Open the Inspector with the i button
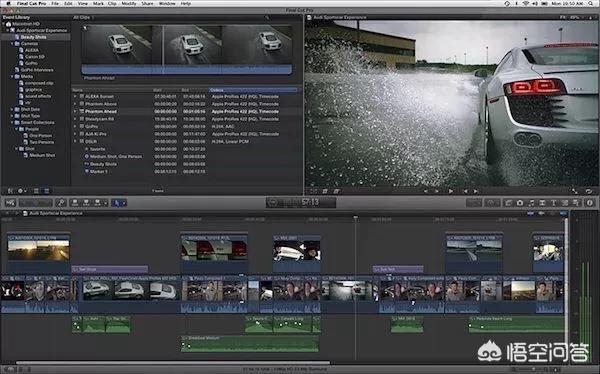Screen dimensions: 600x374 coord(589,203)
